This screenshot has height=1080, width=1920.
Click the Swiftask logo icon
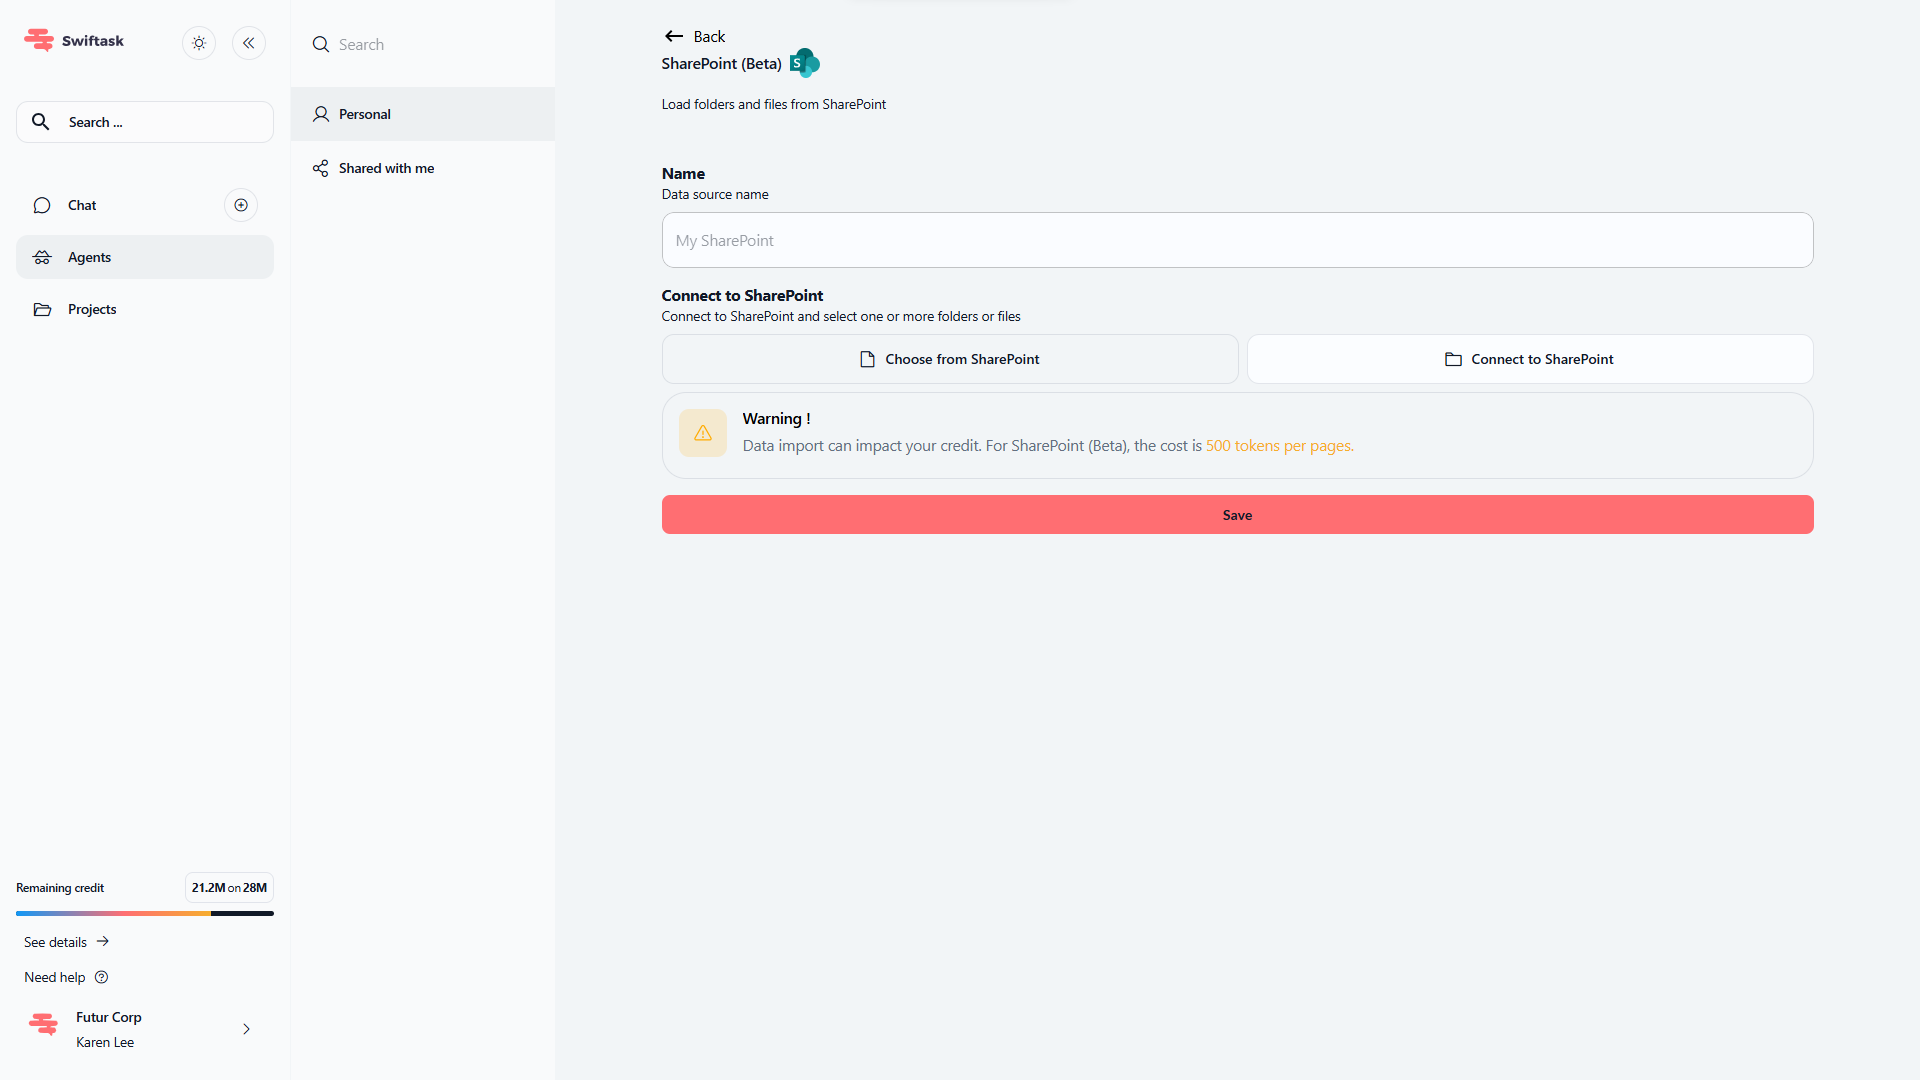(39, 40)
